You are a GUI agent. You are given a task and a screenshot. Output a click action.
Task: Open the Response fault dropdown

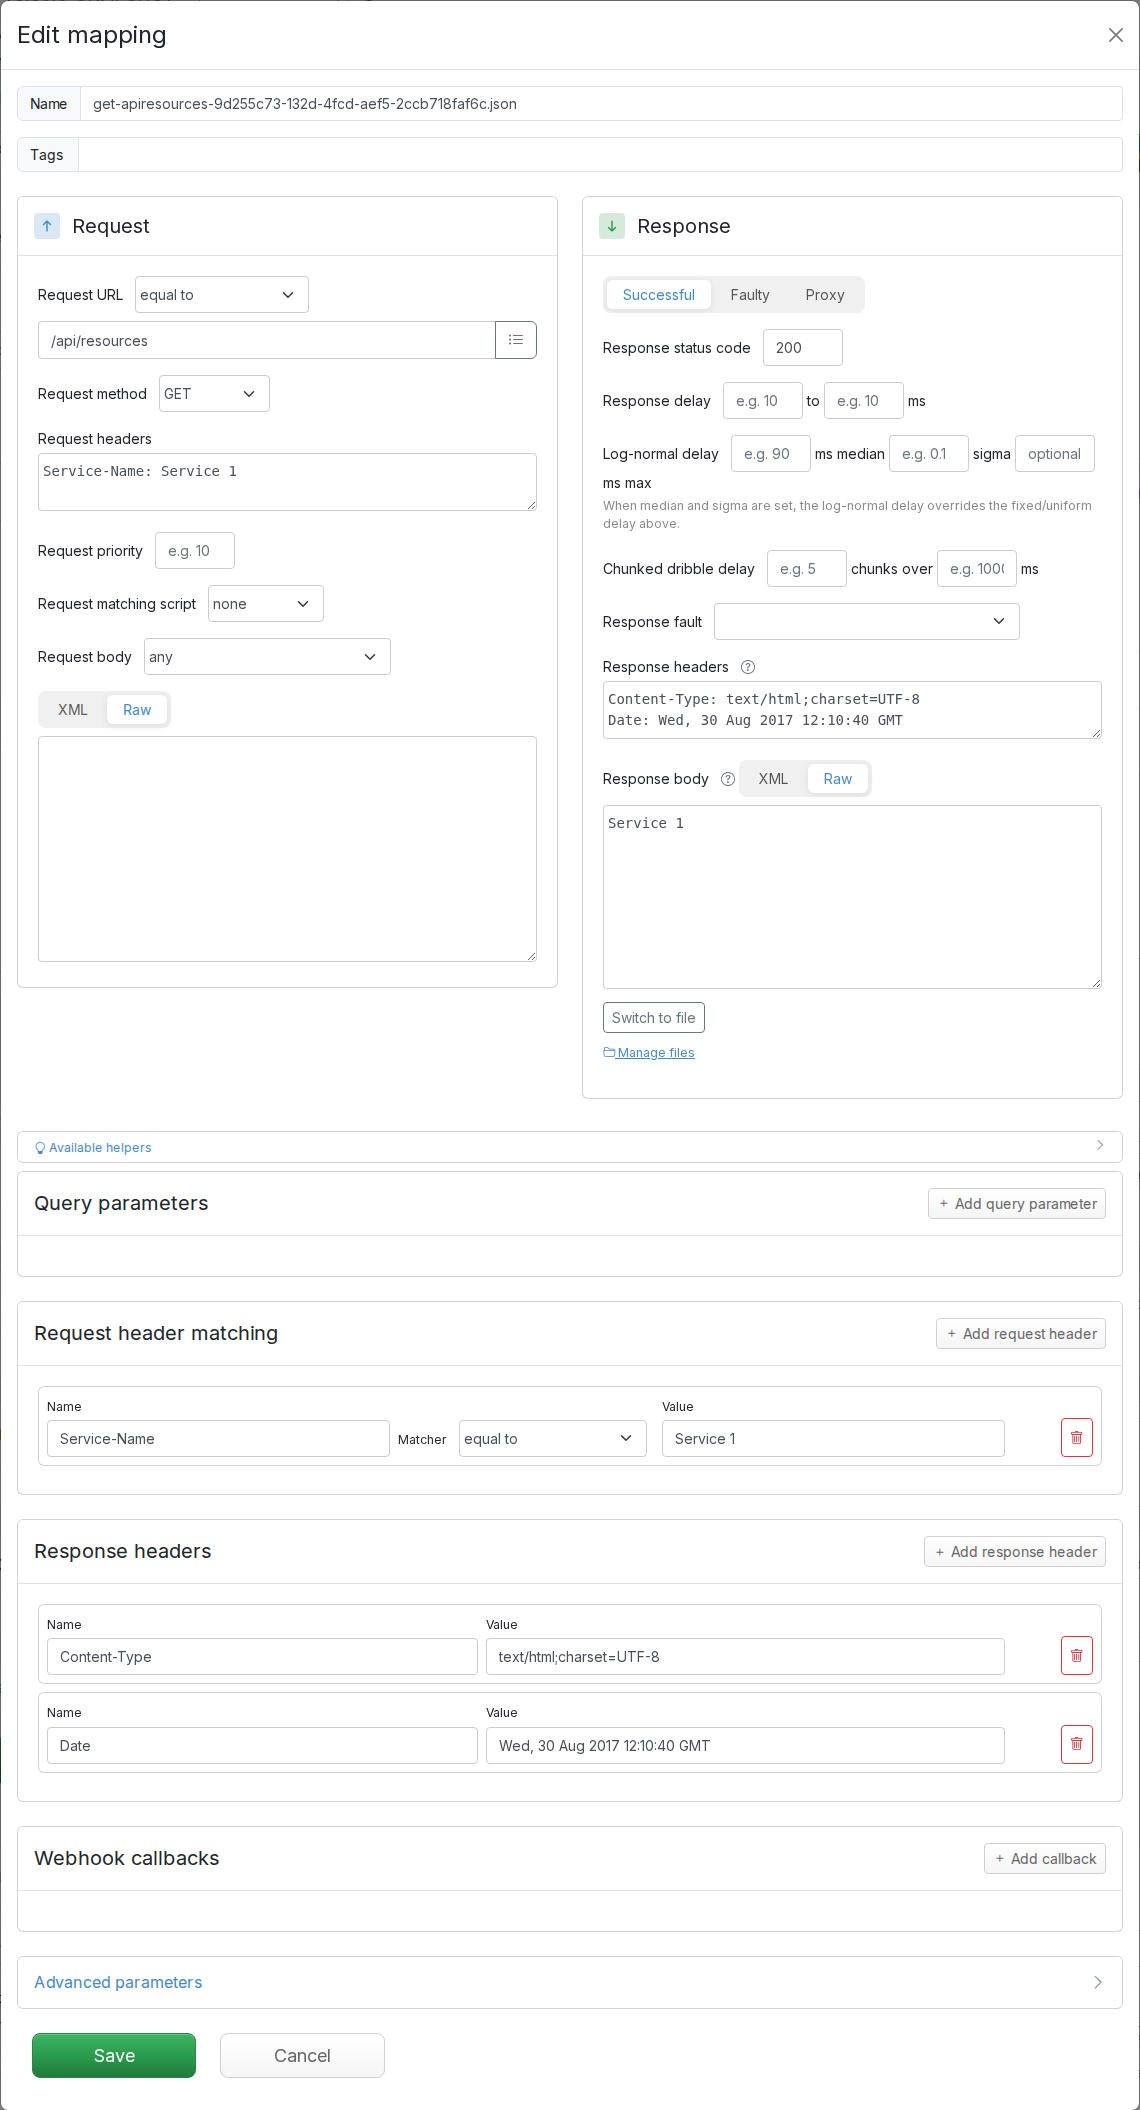[x=867, y=622]
